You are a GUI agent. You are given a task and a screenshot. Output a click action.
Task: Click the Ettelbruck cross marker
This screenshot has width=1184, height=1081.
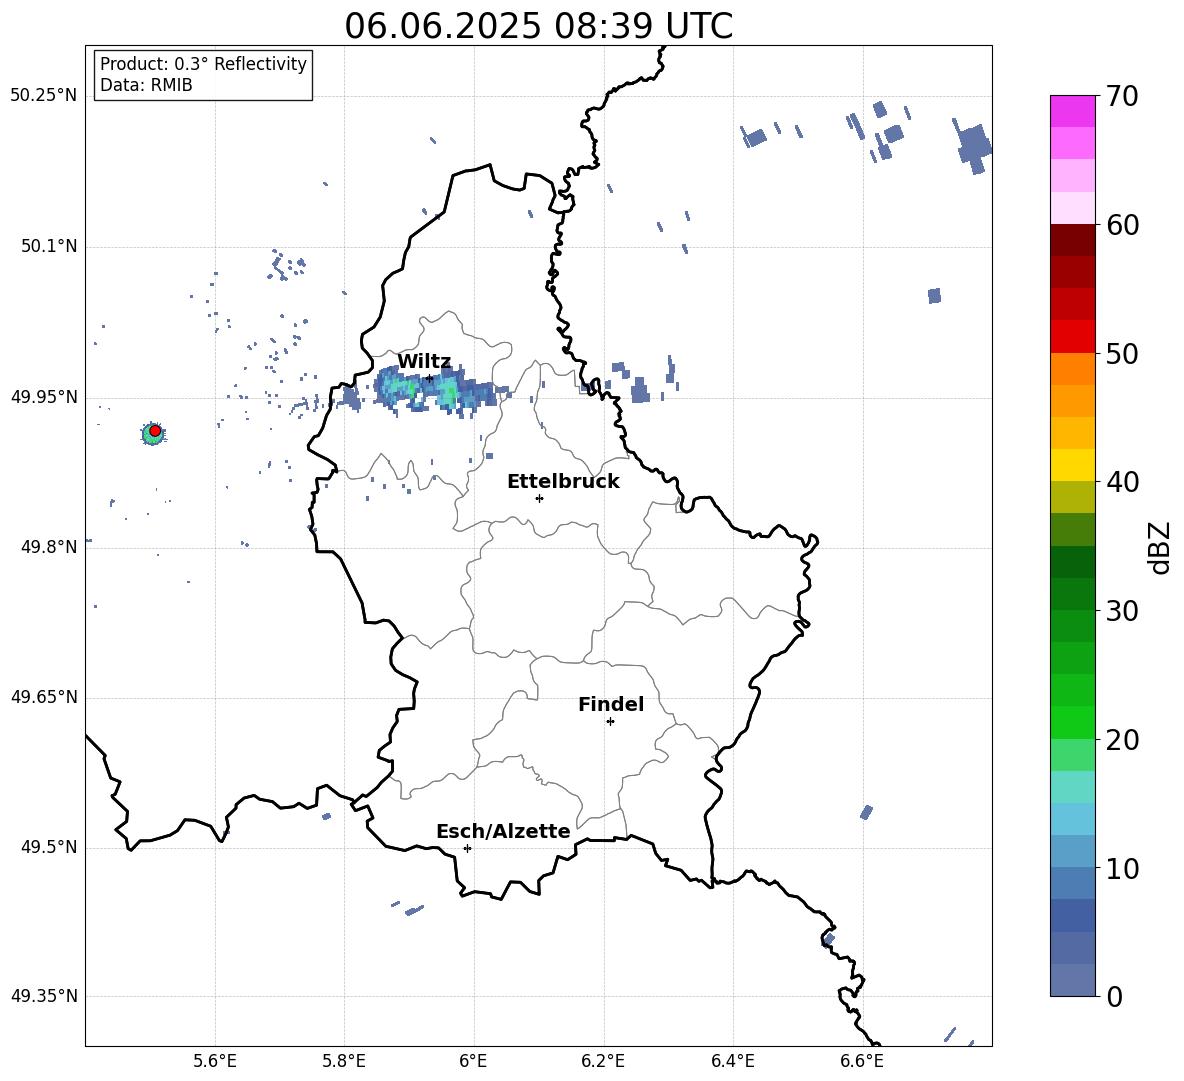point(539,498)
